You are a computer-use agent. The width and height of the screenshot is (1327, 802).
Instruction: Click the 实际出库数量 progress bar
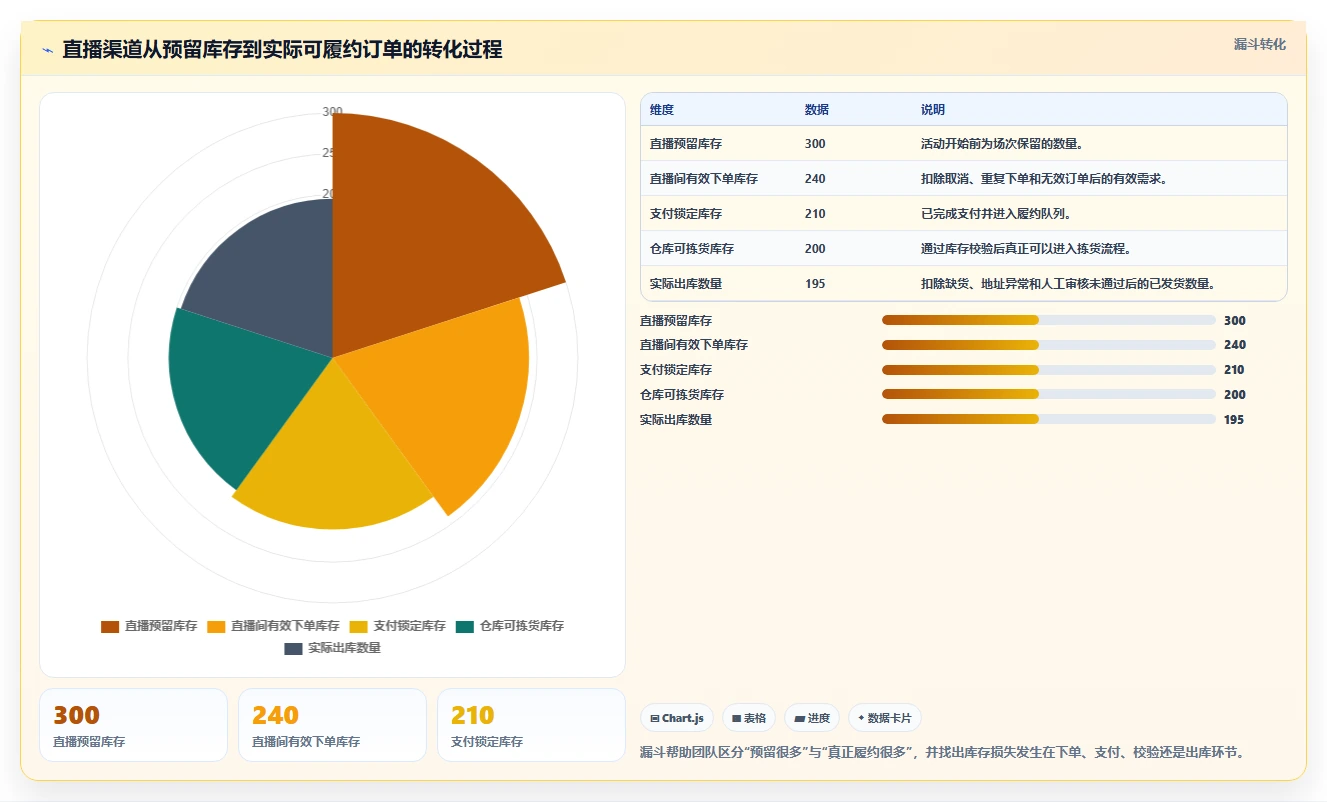1049,419
